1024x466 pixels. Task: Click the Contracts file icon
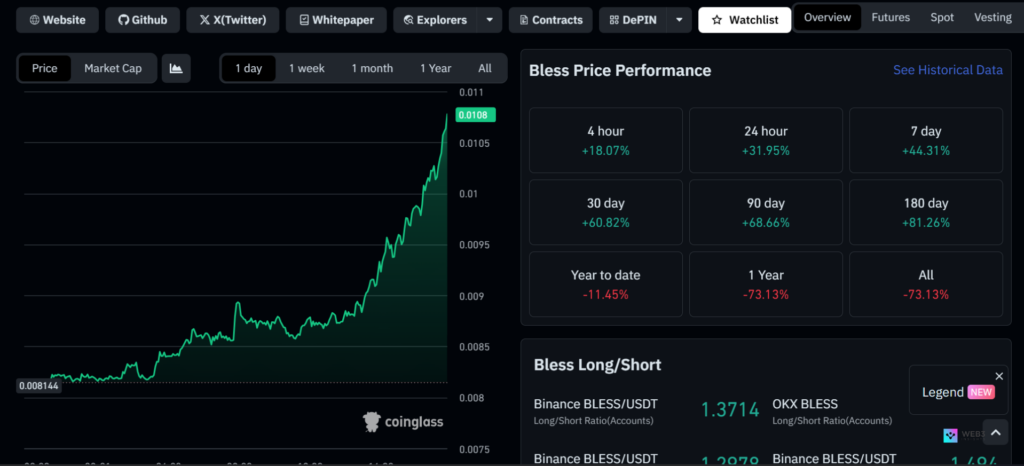[x=524, y=20]
